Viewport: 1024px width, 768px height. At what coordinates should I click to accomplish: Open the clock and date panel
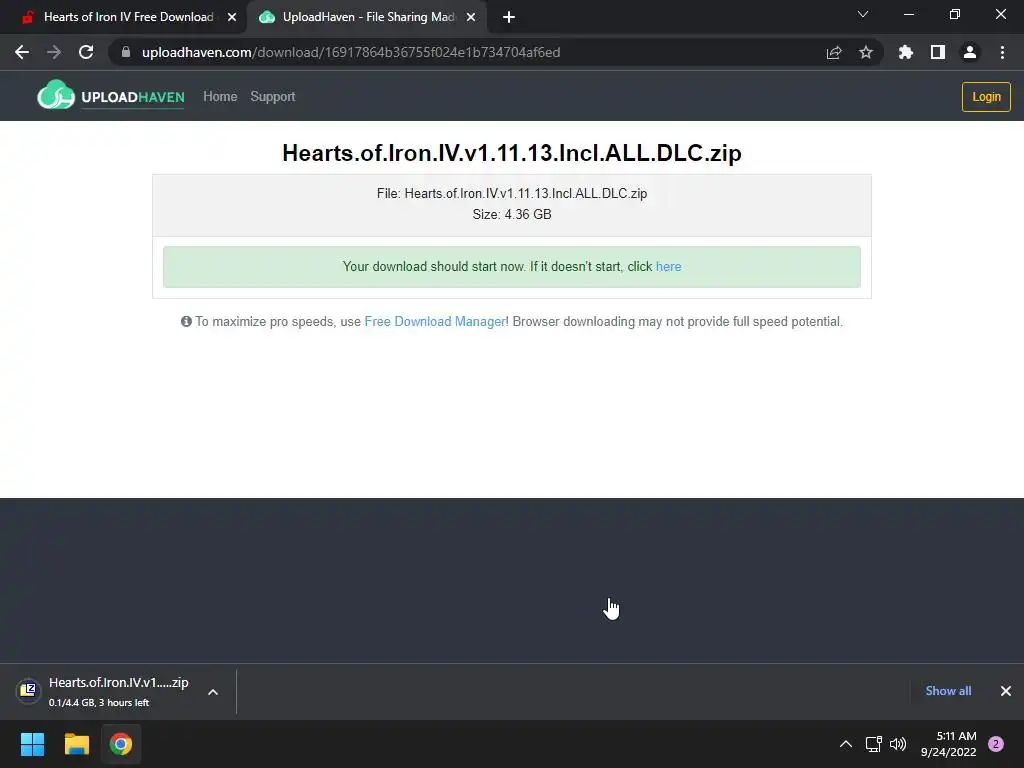pos(949,744)
